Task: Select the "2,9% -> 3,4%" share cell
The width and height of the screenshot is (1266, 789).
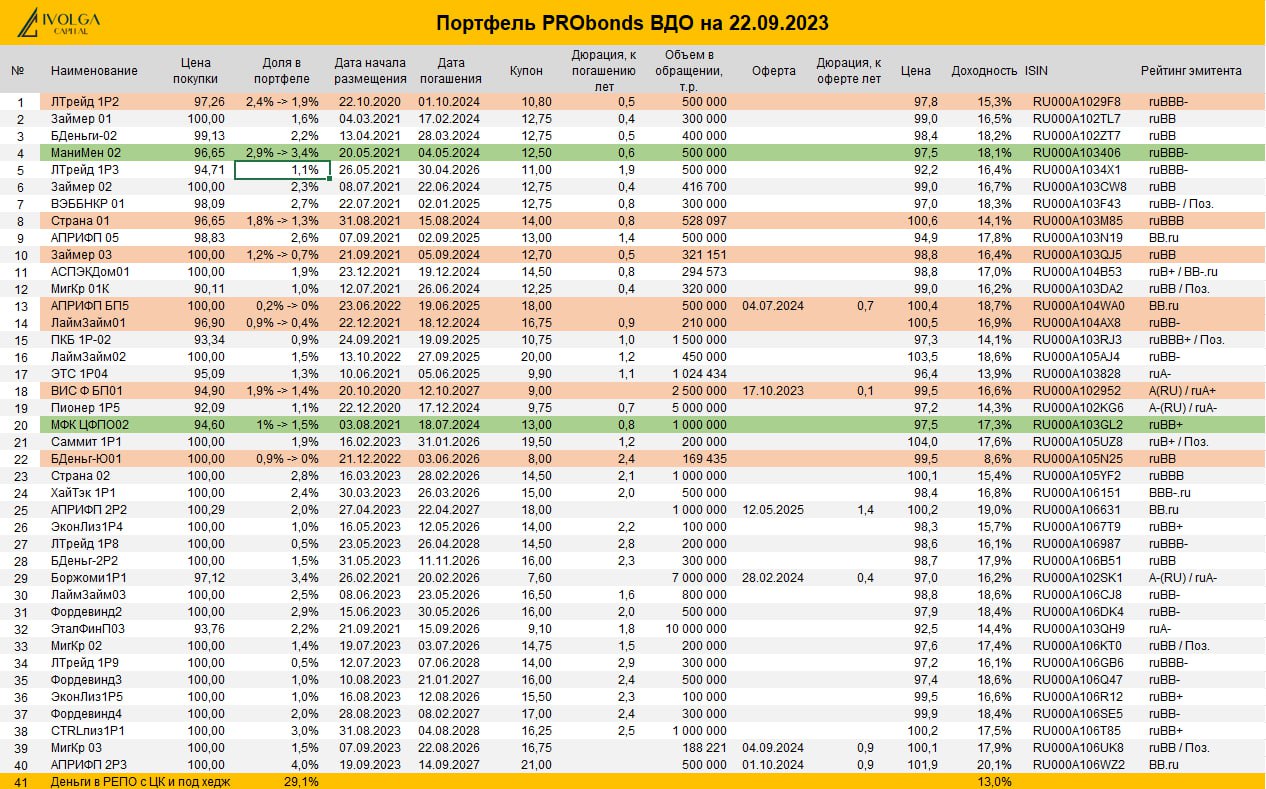Action: 283,153
